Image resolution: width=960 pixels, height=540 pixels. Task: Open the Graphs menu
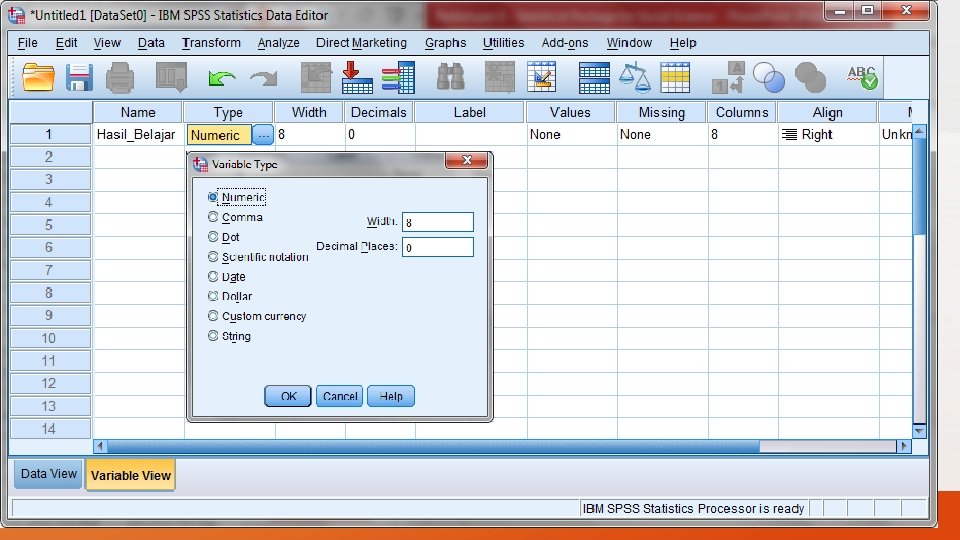point(446,43)
